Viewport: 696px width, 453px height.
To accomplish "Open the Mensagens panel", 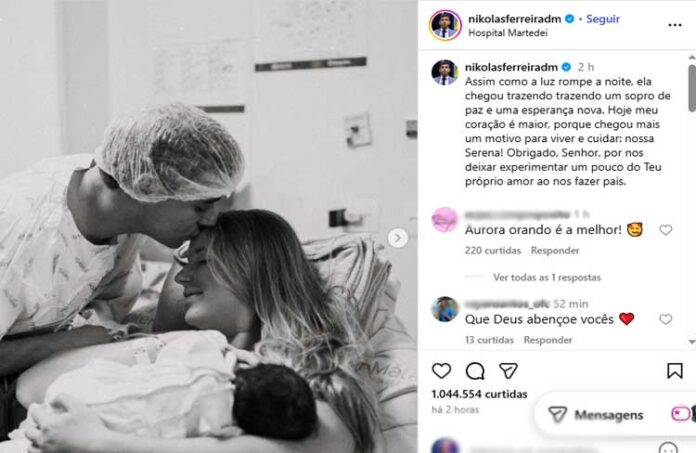I will [x=608, y=415].
